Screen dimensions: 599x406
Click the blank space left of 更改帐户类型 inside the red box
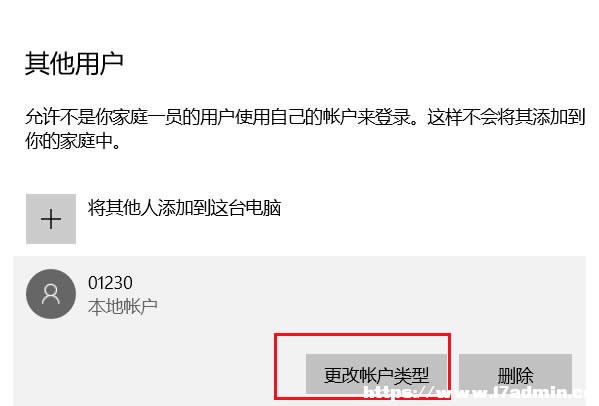coord(291,367)
